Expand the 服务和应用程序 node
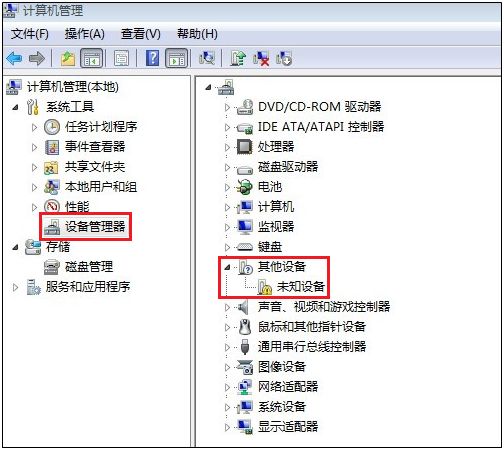The width and height of the screenshot is (504, 450). (x=15, y=287)
